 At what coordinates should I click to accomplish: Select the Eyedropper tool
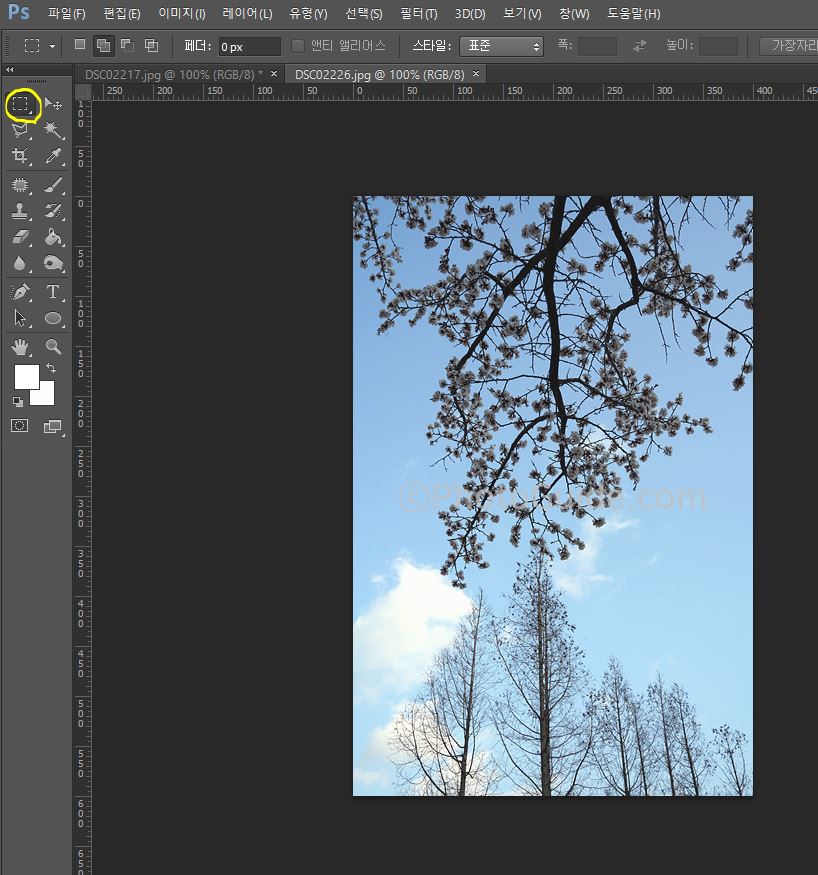53,156
